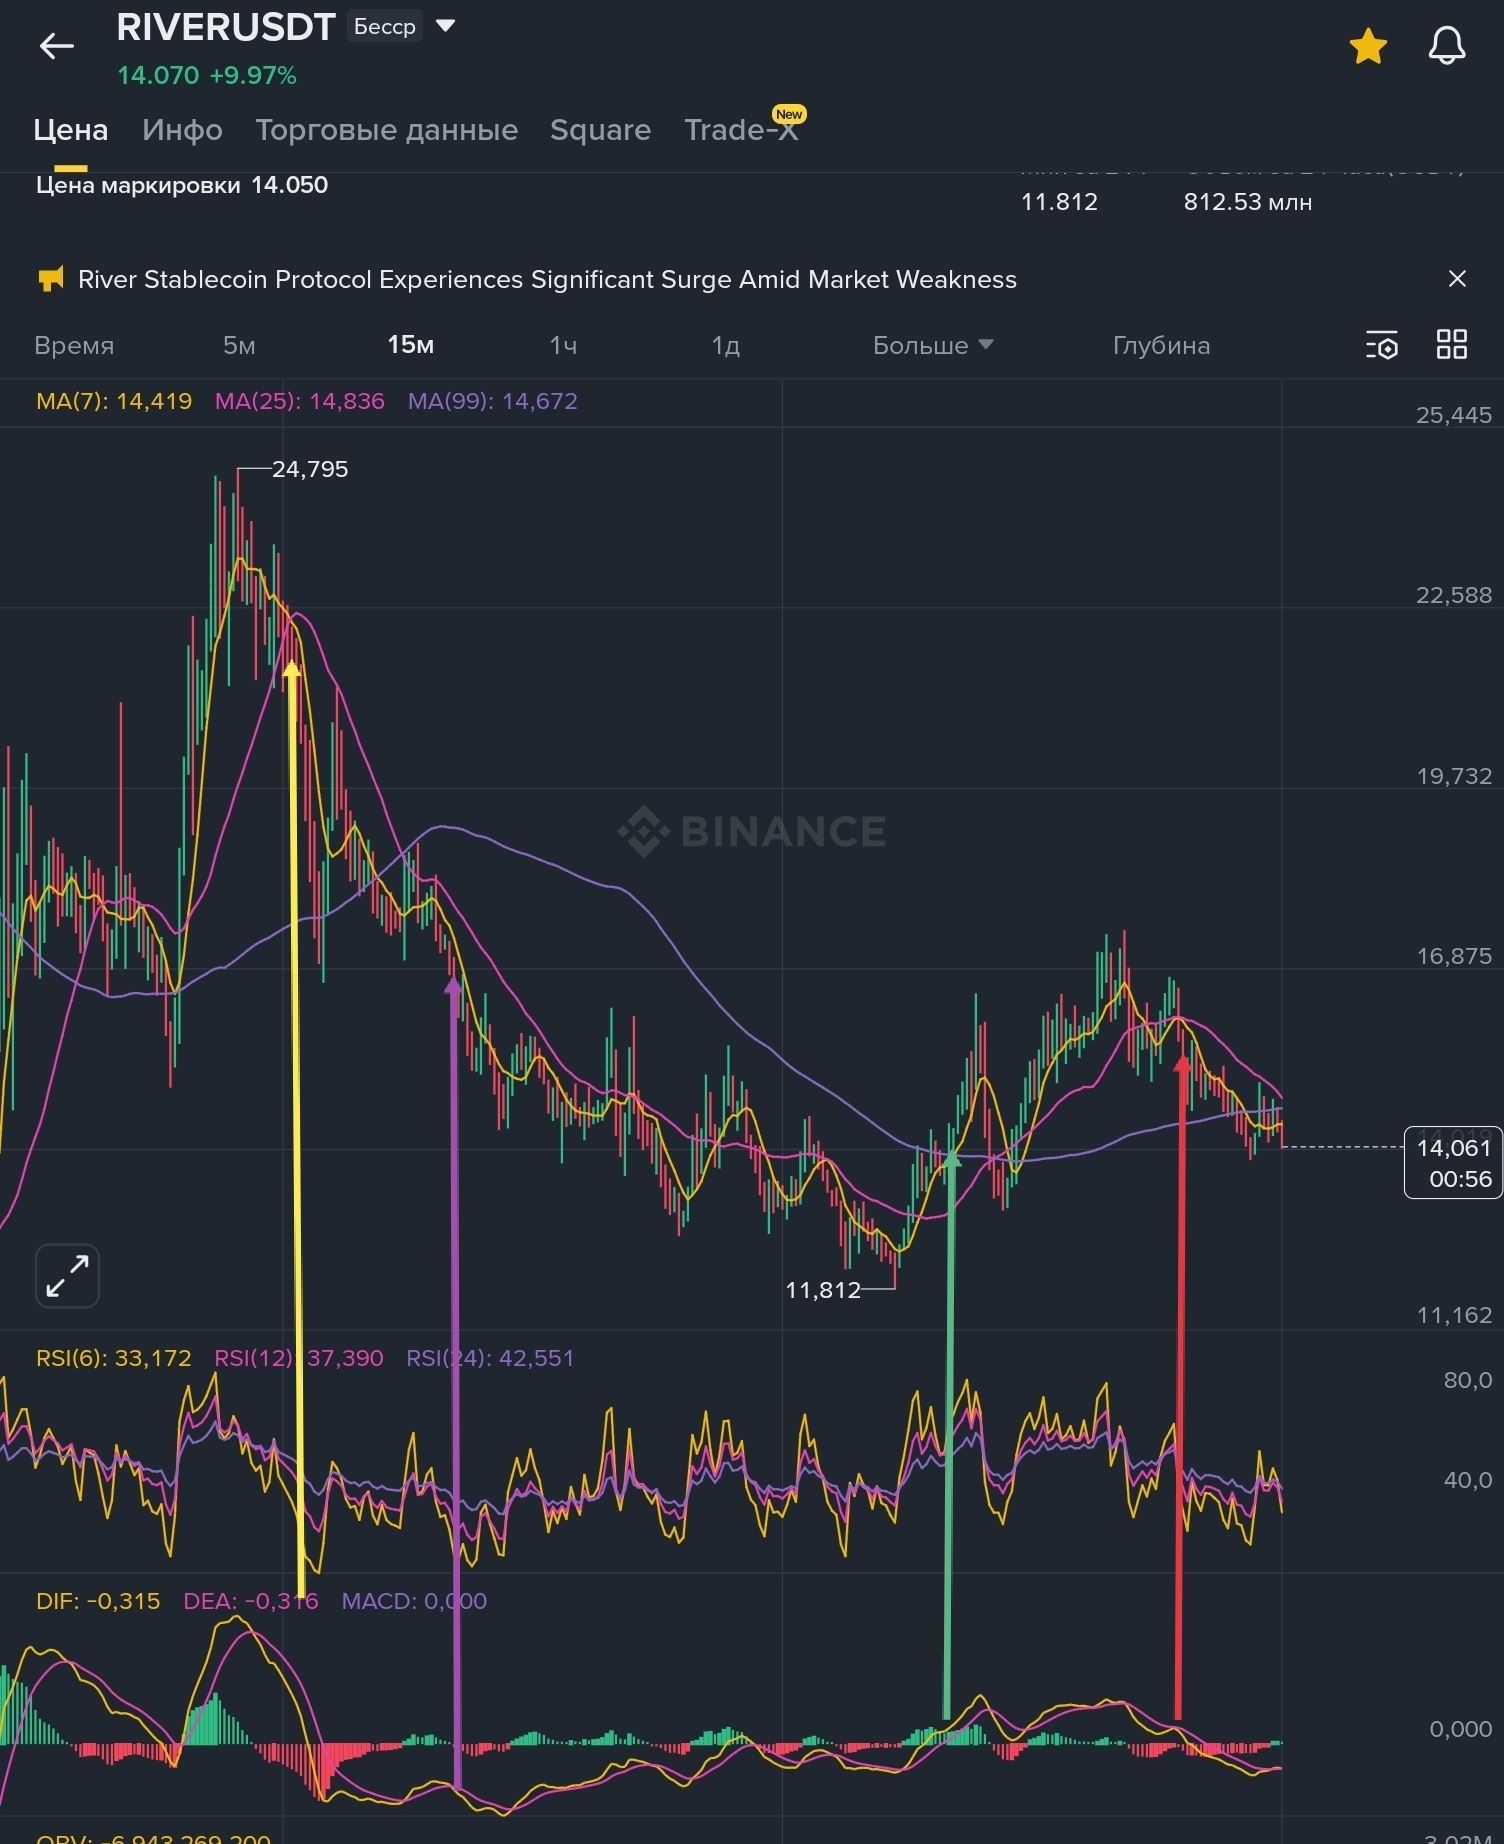1504x1844 pixels.
Task: Tap the MA(25): 14,836 indicator label
Action: [300, 401]
